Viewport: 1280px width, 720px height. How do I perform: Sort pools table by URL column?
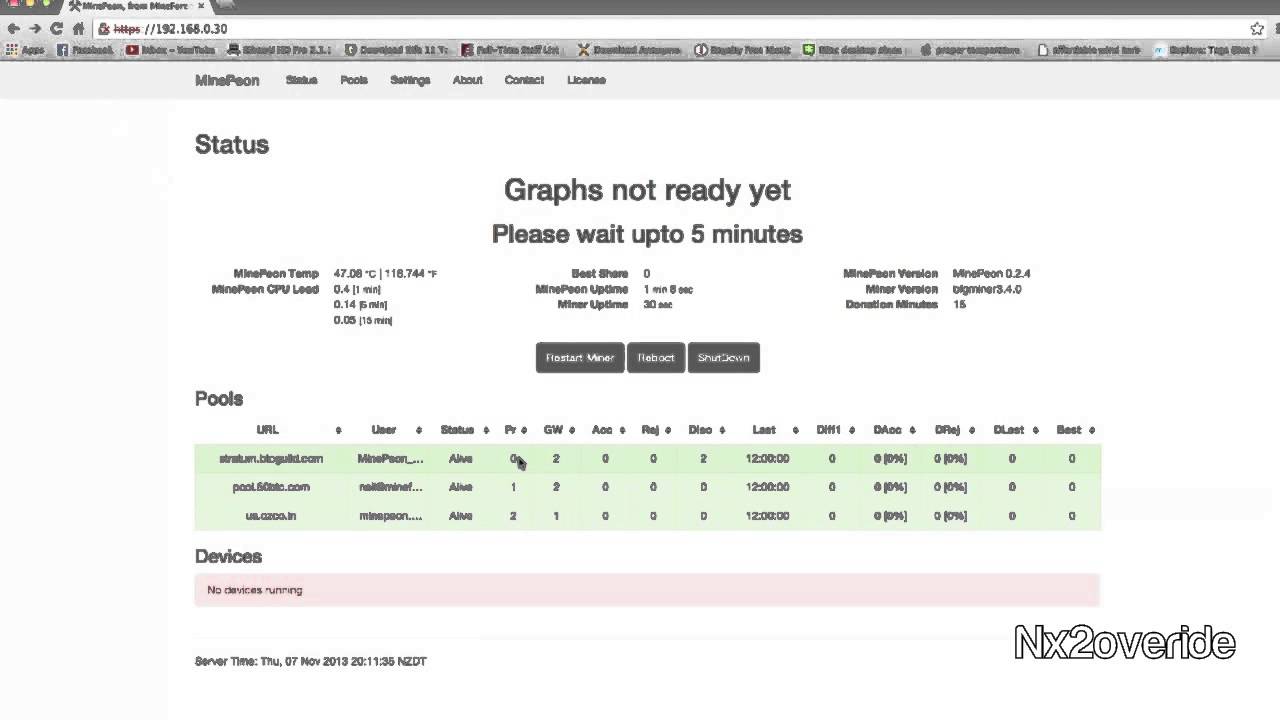click(x=268, y=430)
